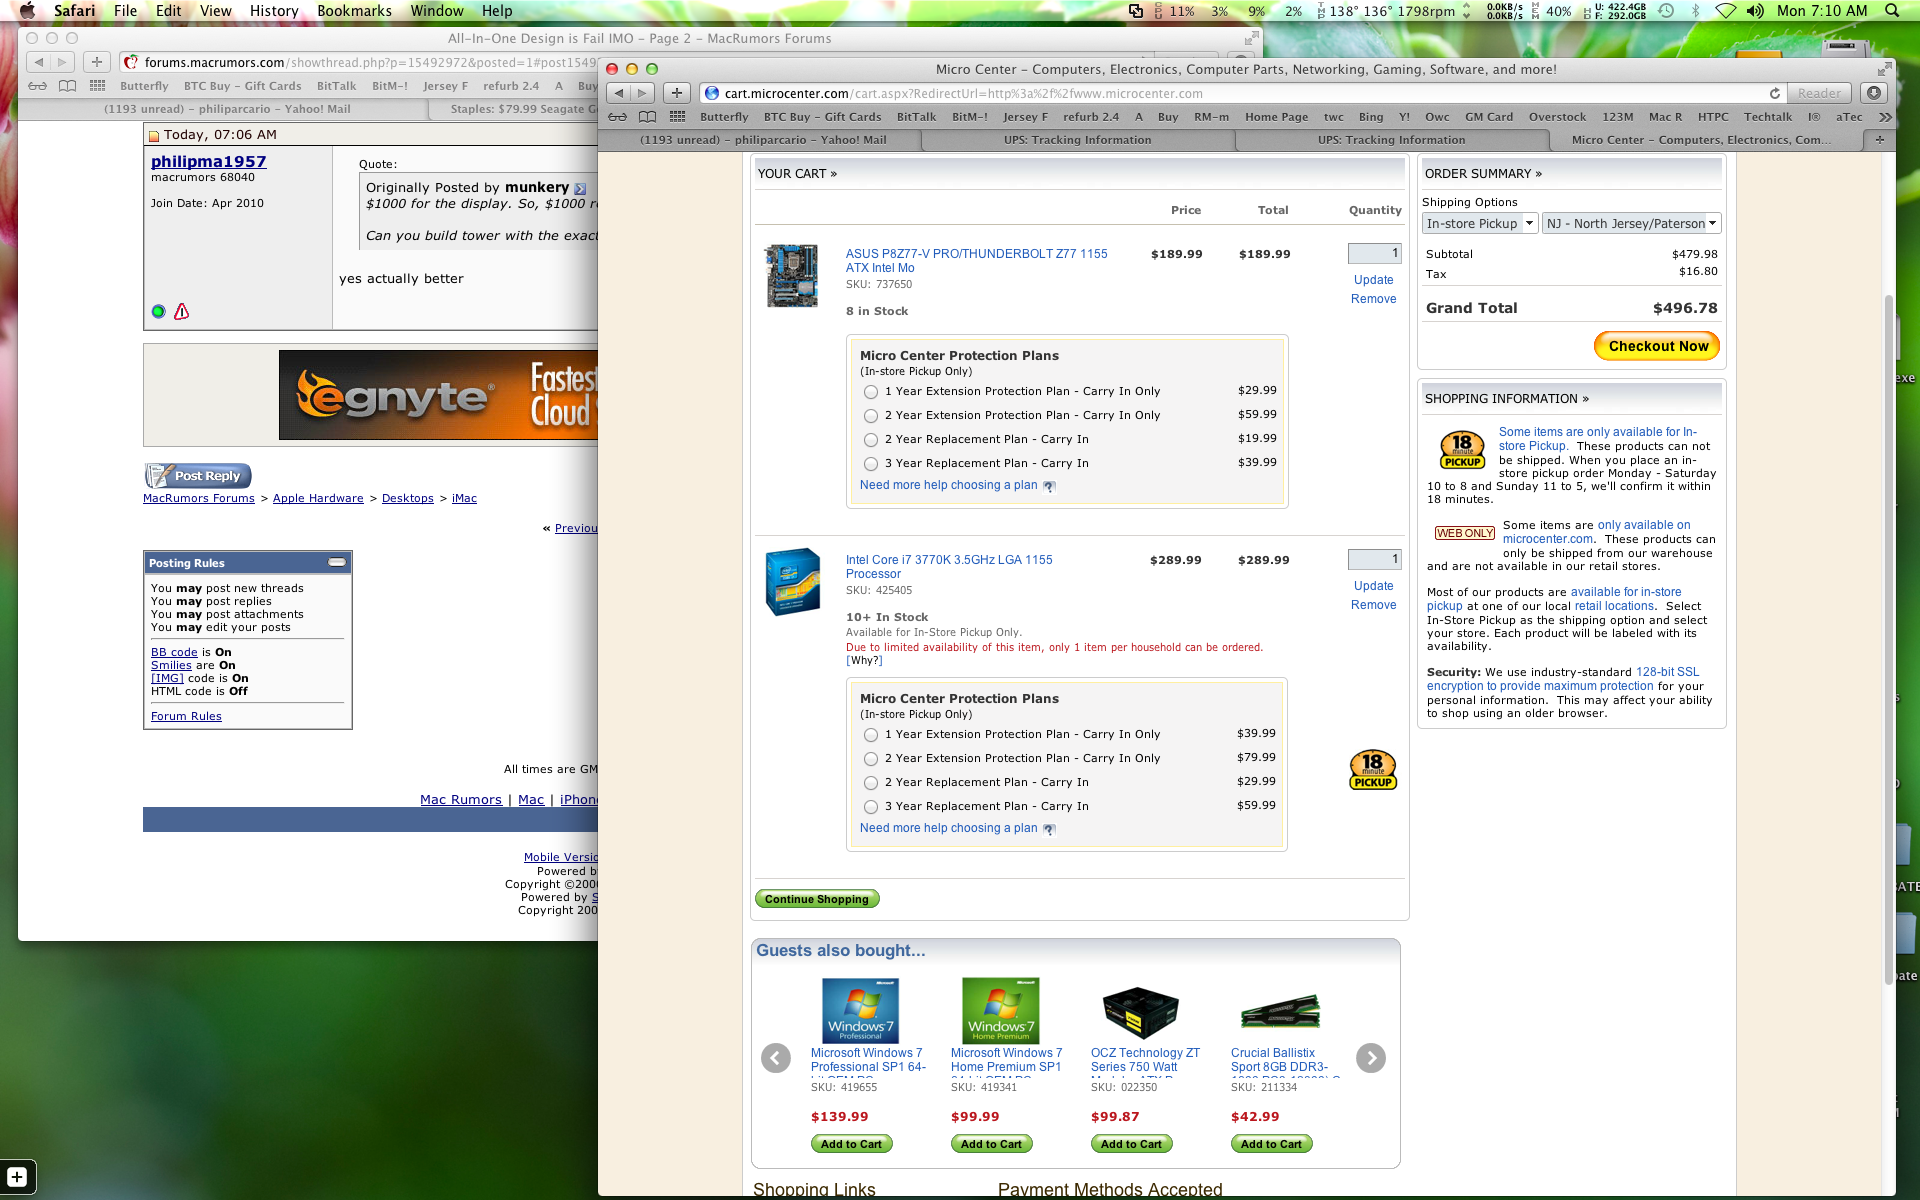This screenshot has width=1920, height=1200.
Task: Click the online status green dot for philipma1957
Action: click(x=158, y=311)
